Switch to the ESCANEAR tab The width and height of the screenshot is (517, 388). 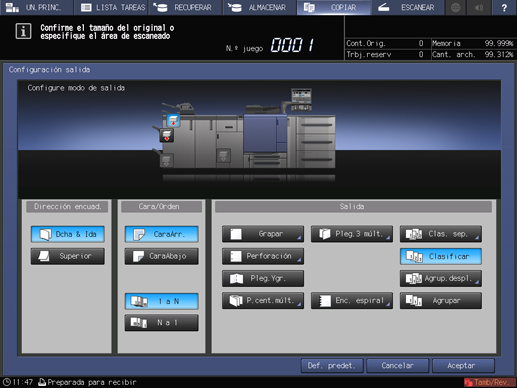pyautogui.click(x=408, y=7)
